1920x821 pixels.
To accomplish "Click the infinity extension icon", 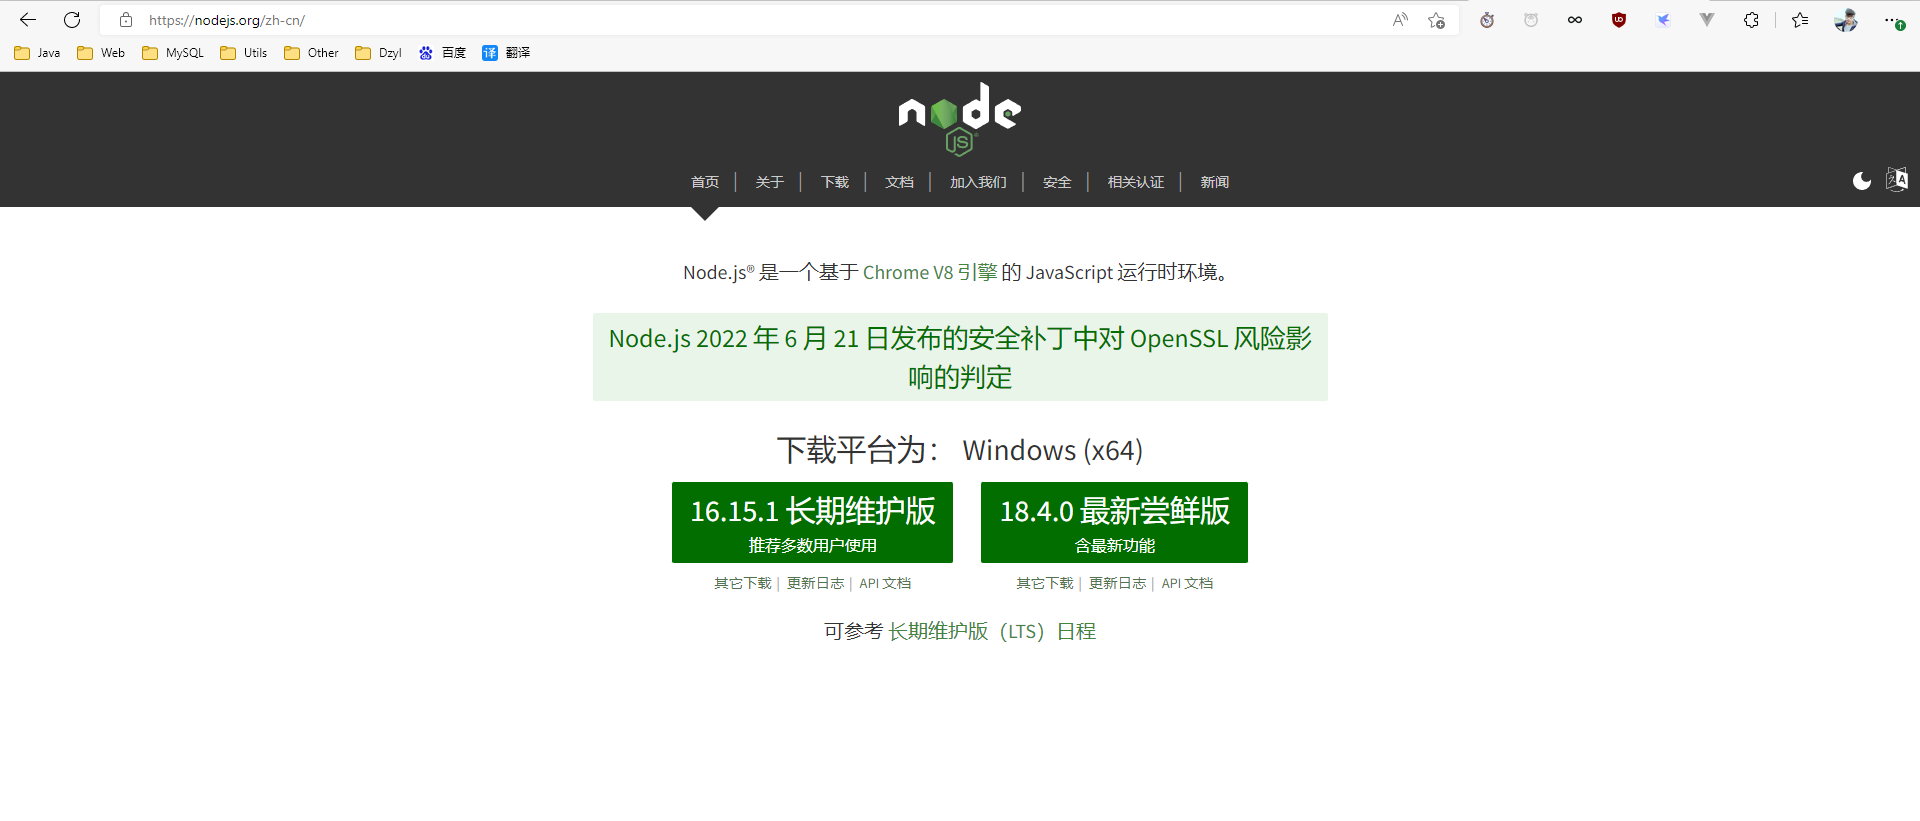I will pyautogui.click(x=1575, y=20).
